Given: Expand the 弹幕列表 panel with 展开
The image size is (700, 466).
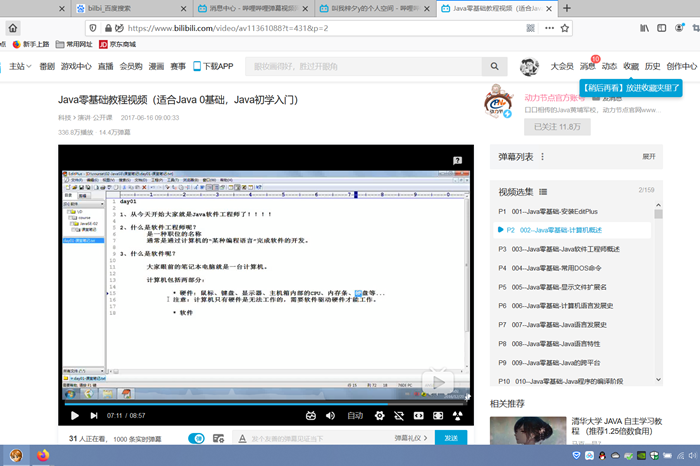Looking at the screenshot, I should tap(648, 157).
